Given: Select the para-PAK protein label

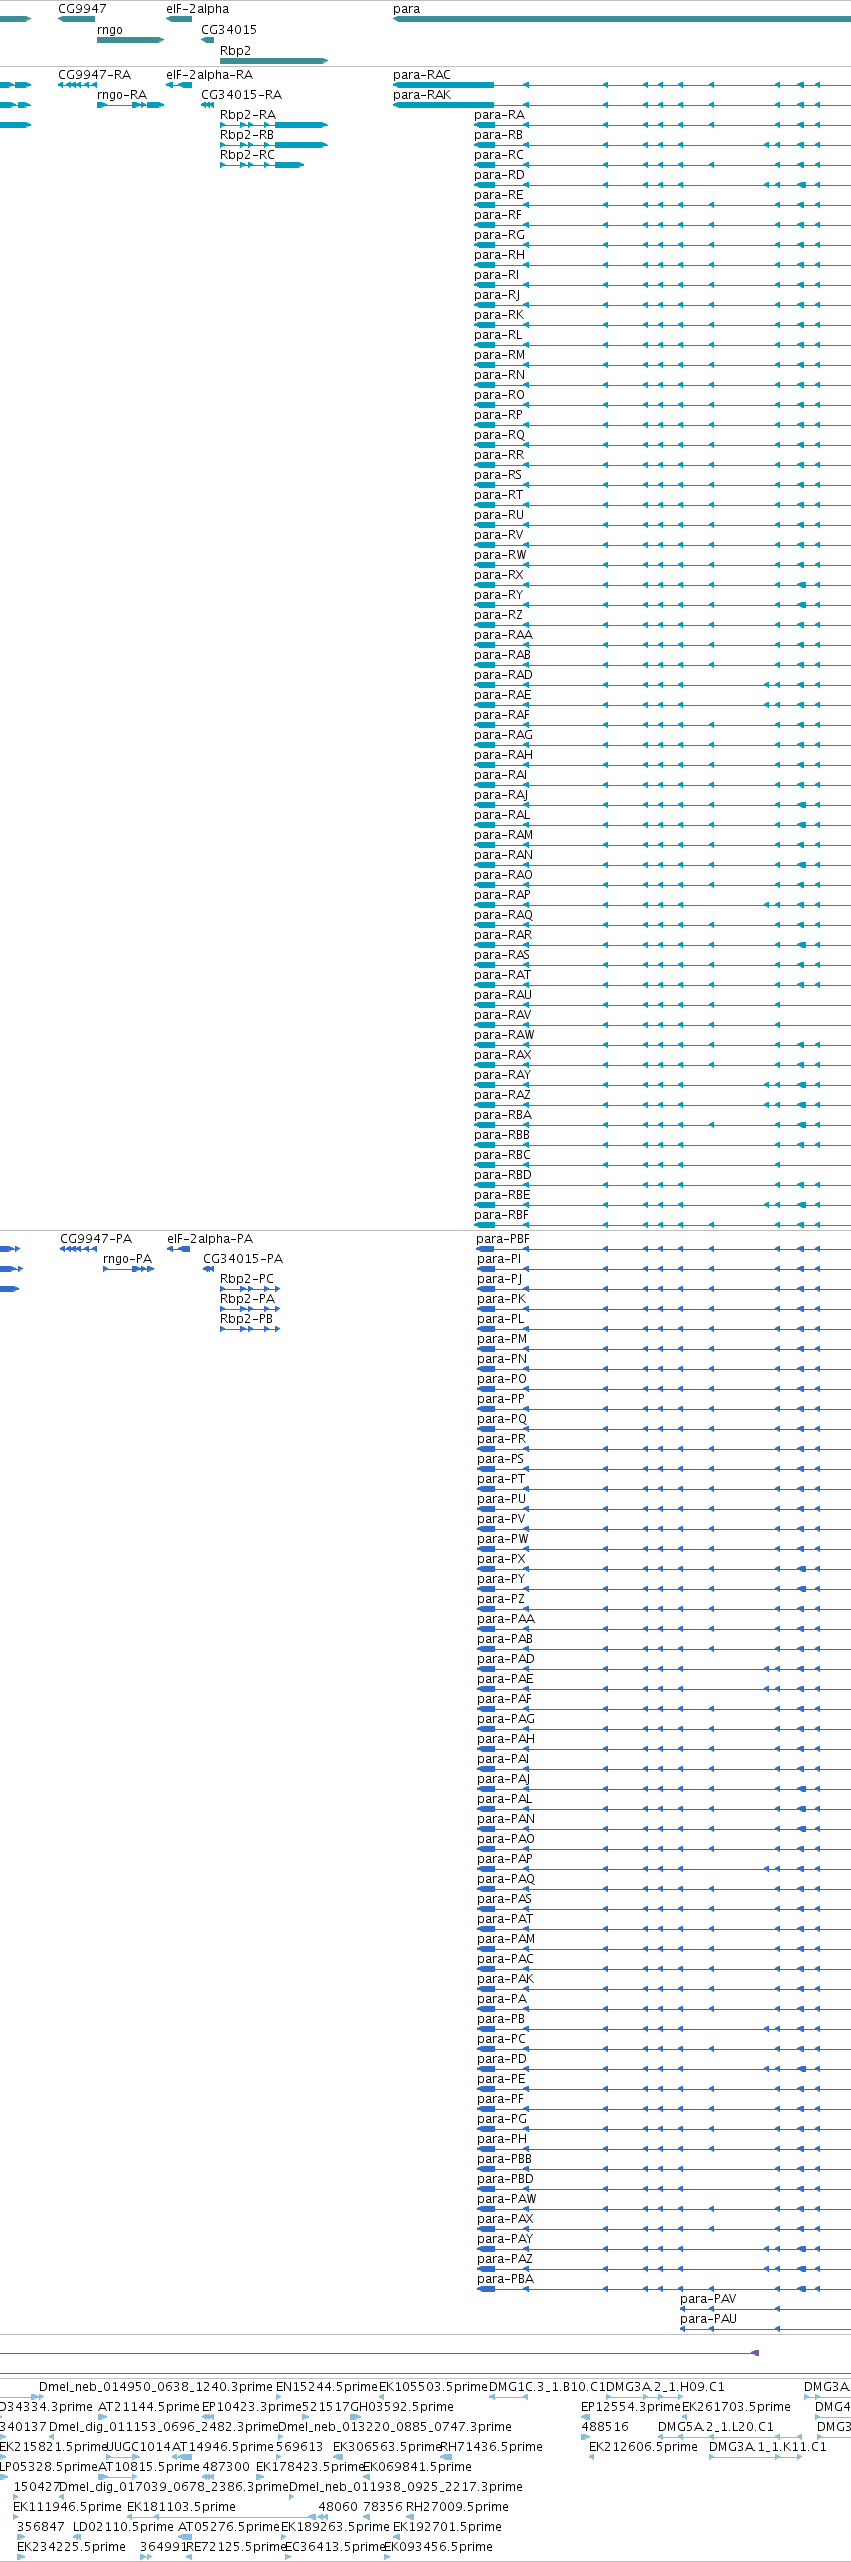Looking at the screenshot, I should pyautogui.click(x=505, y=1979).
